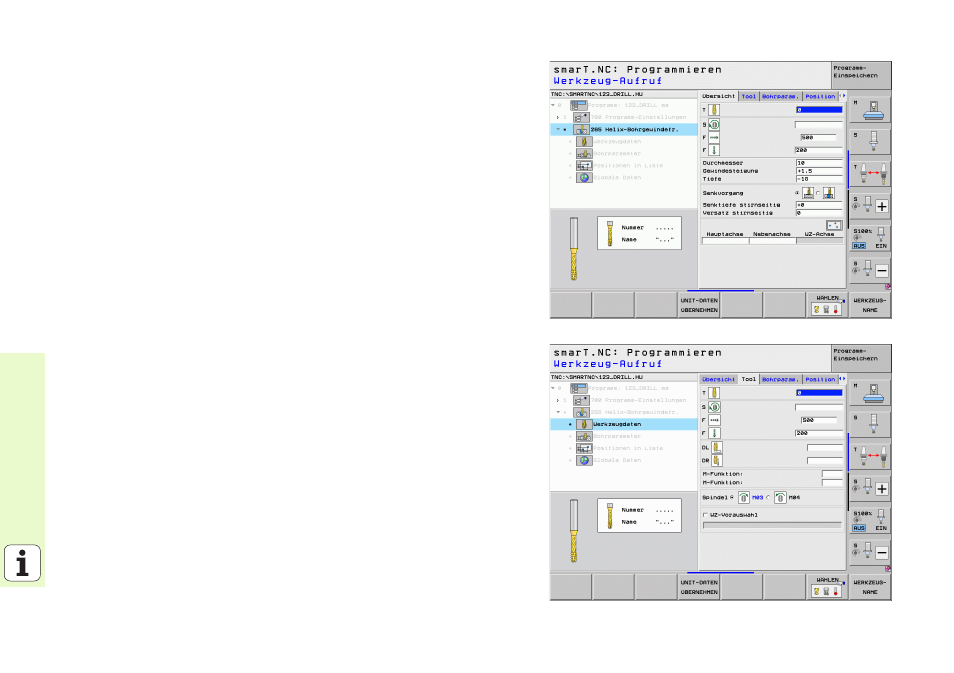Click horizontal feed F arrow icon, lower screen
The height and width of the screenshot is (673, 954).
click(714, 420)
